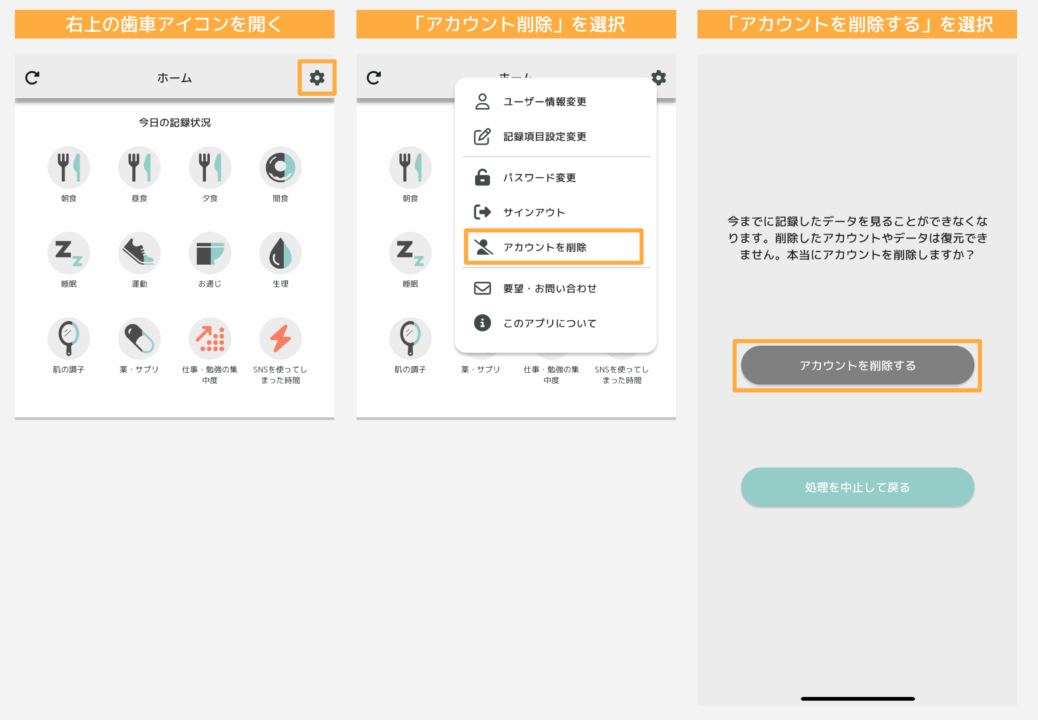This screenshot has height=720, width=1038.
Task: Tap the refresh icon in the left screen
Action: click(32, 78)
